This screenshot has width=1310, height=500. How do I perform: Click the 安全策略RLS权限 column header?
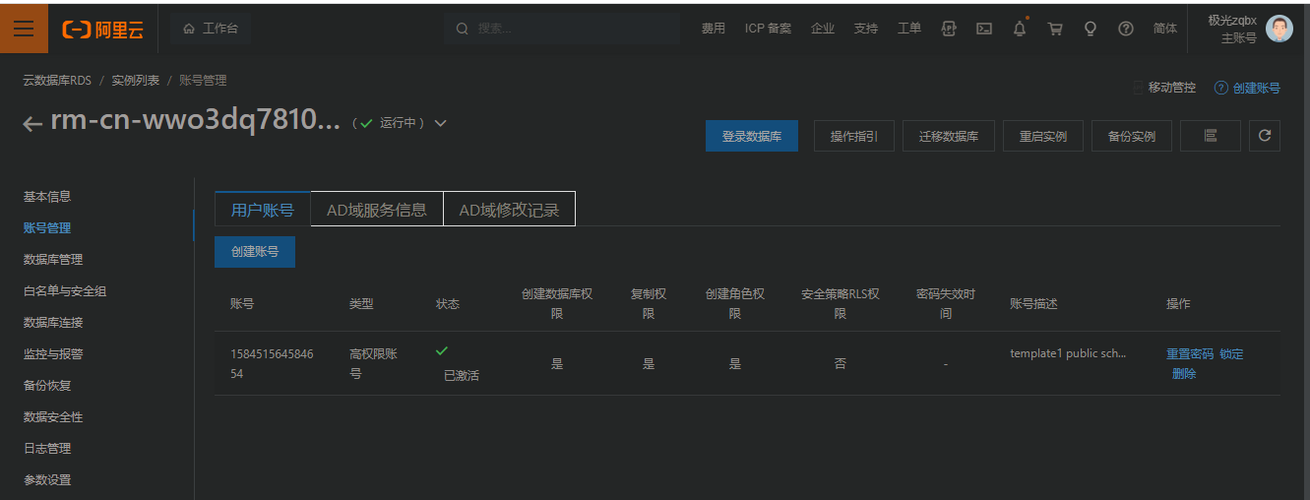point(840,304)
